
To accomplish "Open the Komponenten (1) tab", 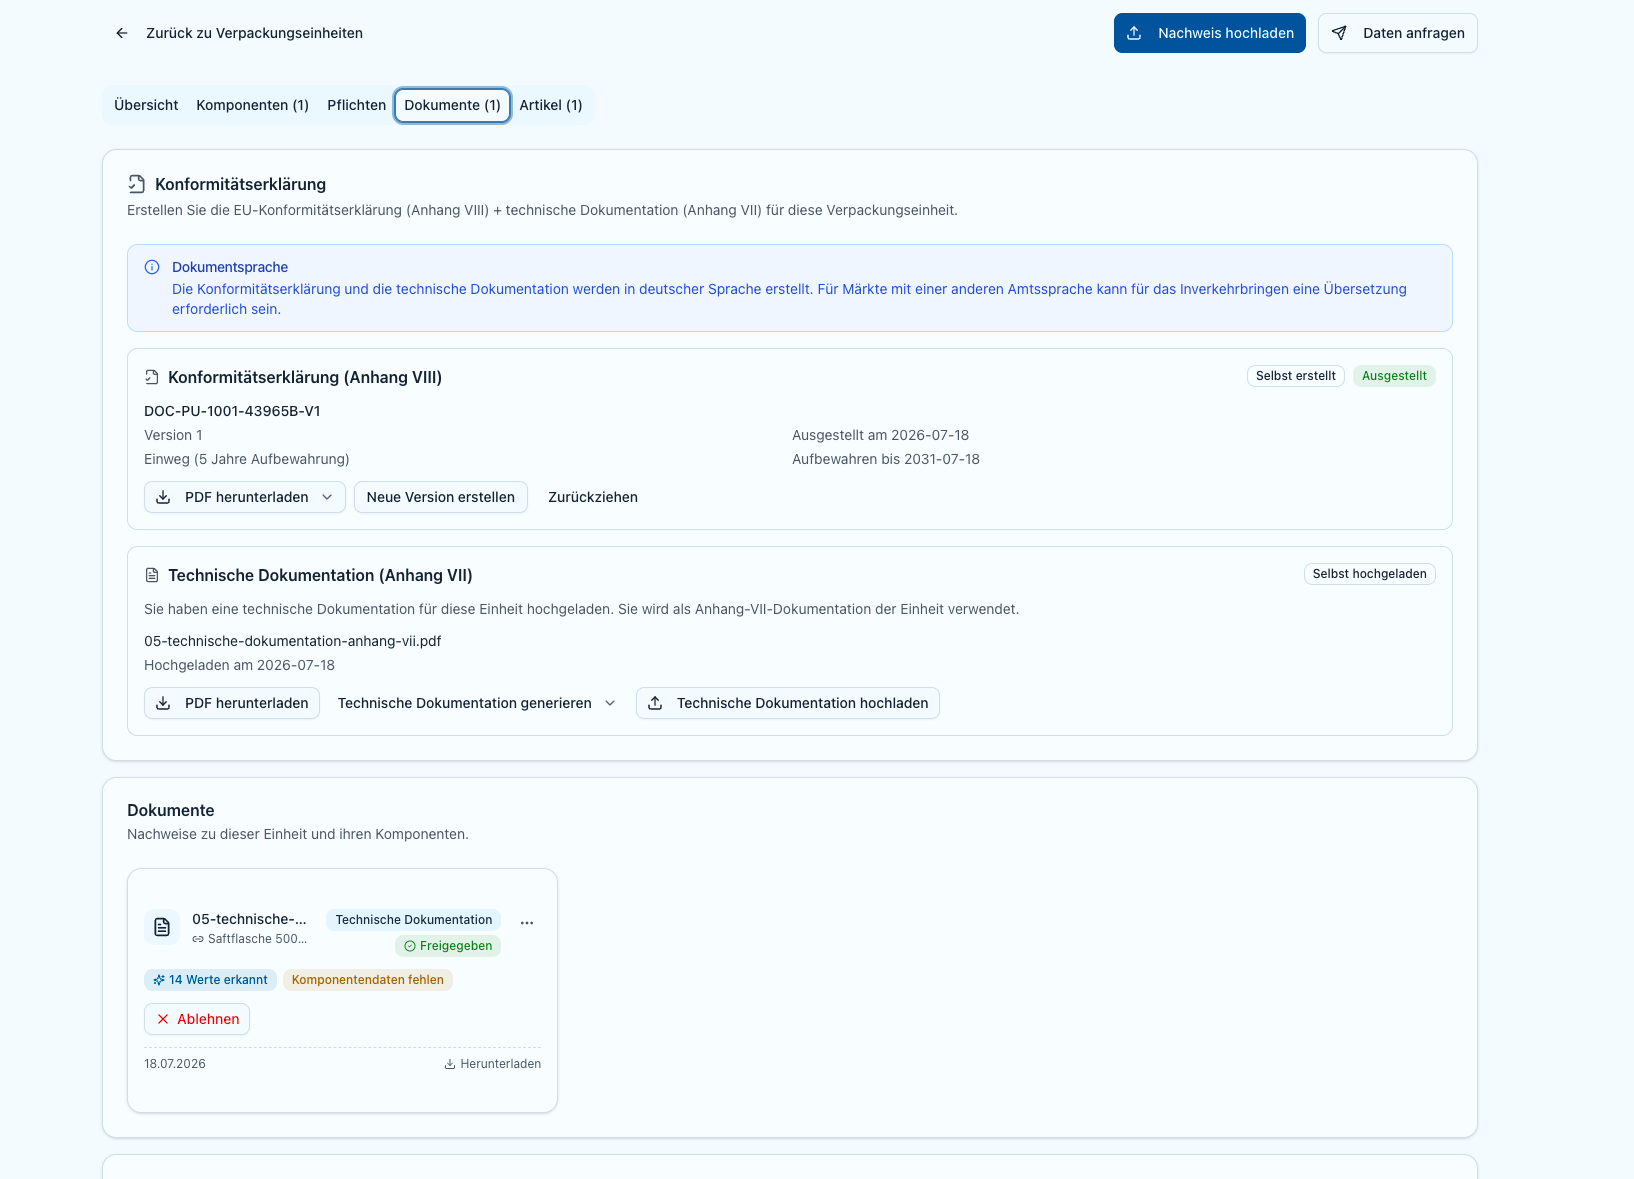I will [x=252, y=105].
